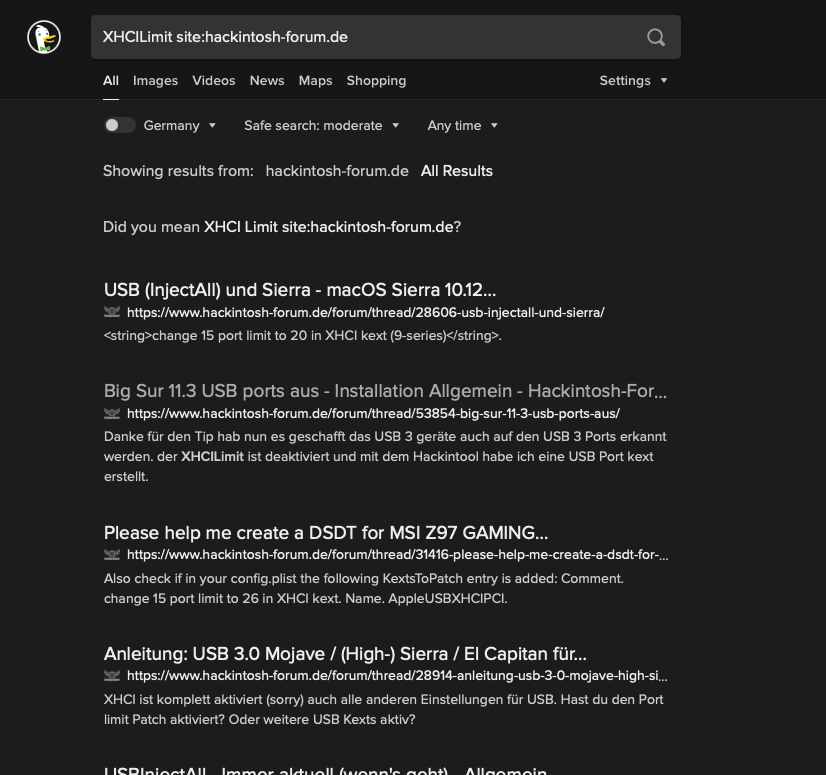Click favicon beside MSI Z97 DSDT result
This screenshot has height=775, width=826.
coord(112,555)
